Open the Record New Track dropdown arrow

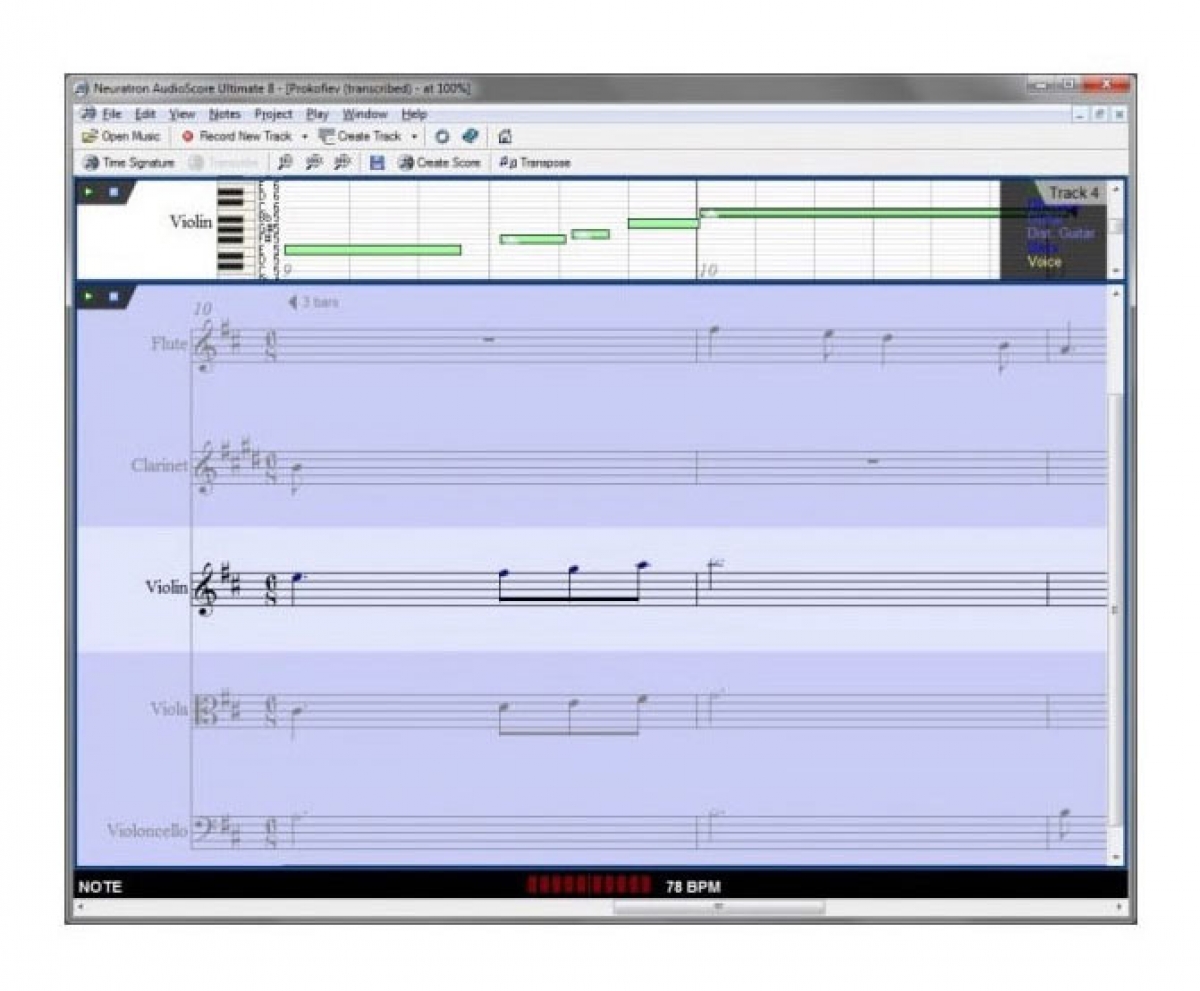tap(304, 137)
